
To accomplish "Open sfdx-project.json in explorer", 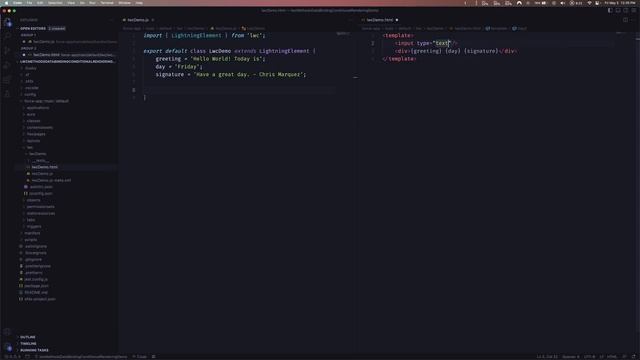I will pos(40,299).
